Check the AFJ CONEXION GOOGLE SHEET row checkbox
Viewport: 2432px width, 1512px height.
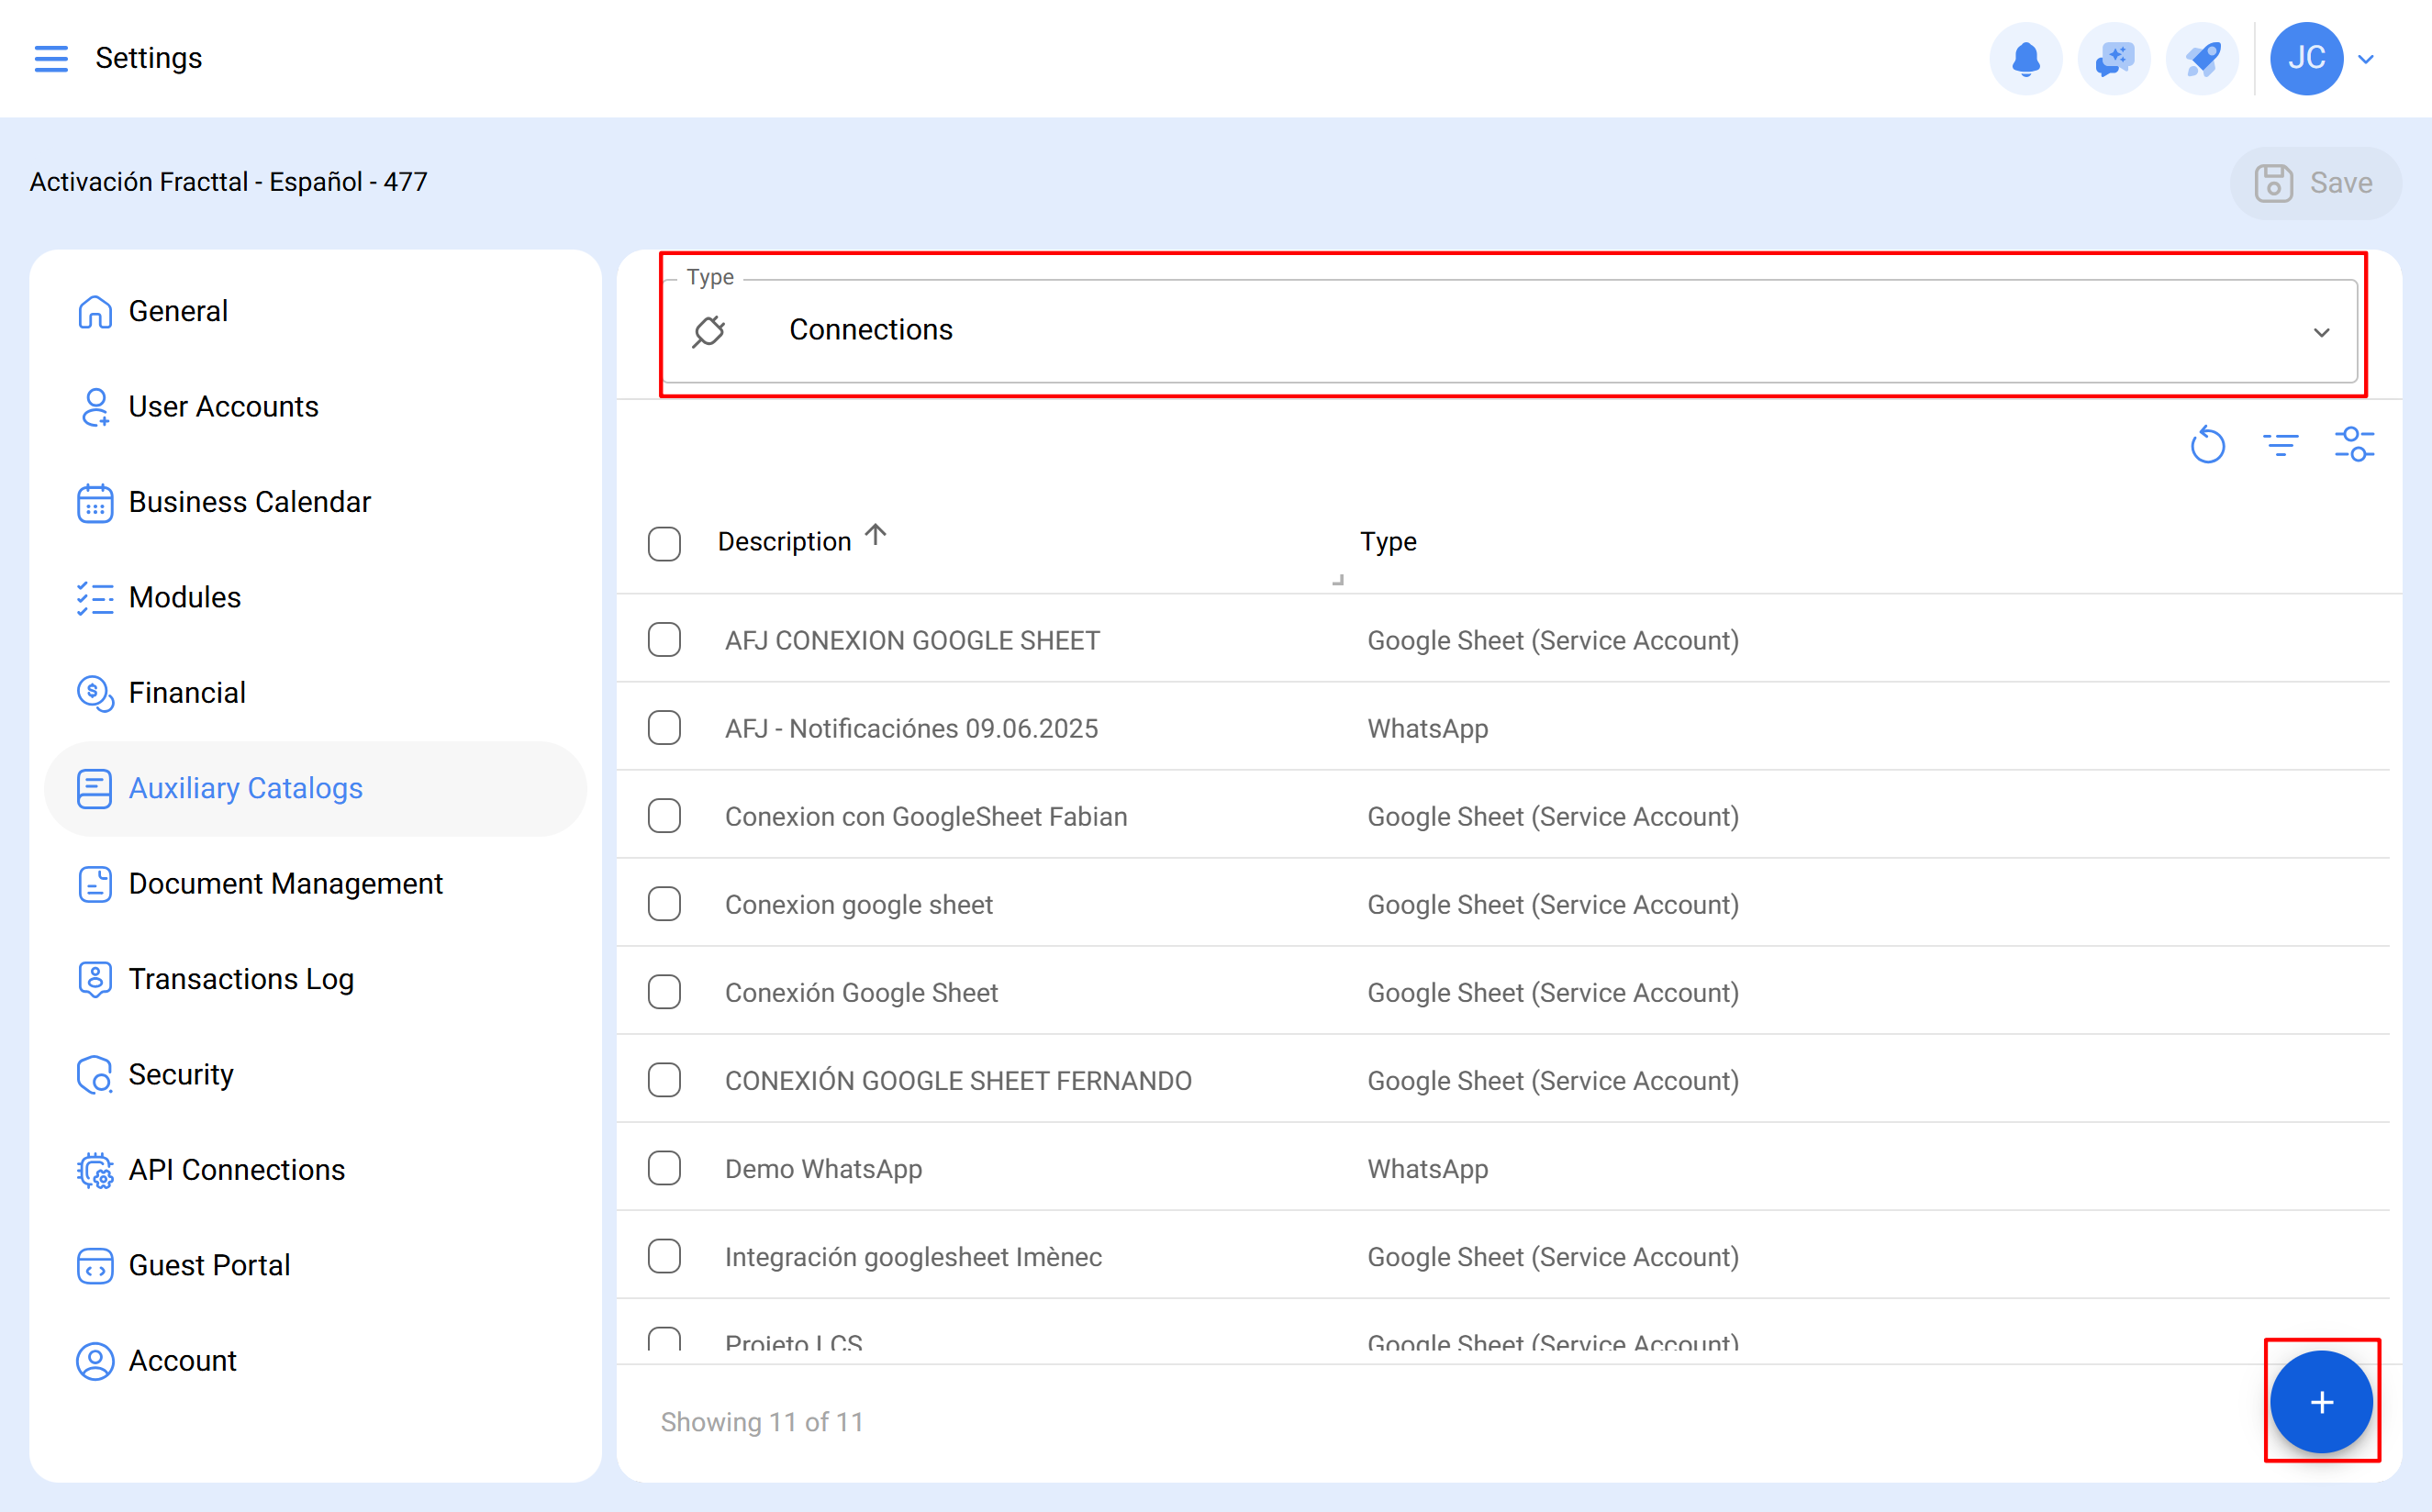tap(664, 640)
